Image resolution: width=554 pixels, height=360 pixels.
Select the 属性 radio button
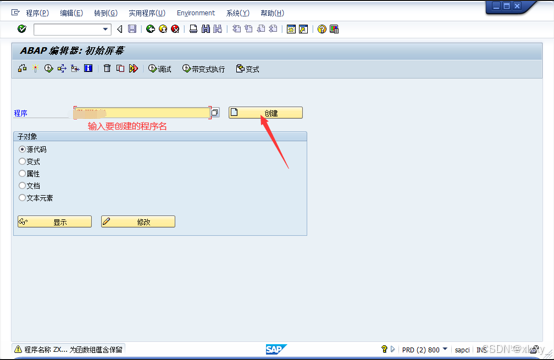point(22,173)
